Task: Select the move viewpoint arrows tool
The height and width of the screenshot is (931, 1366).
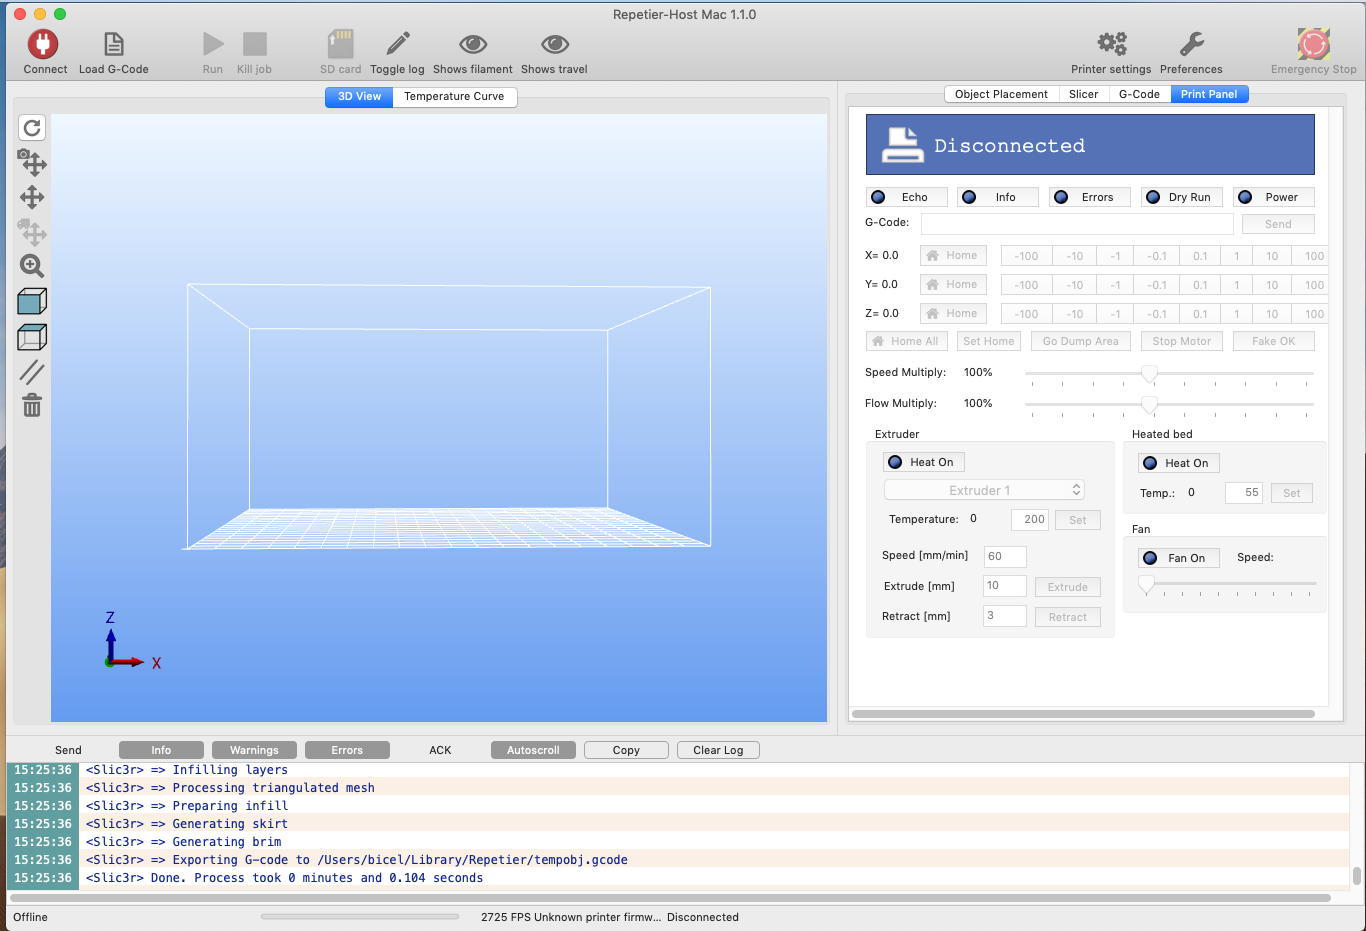Action: point(32,197)
